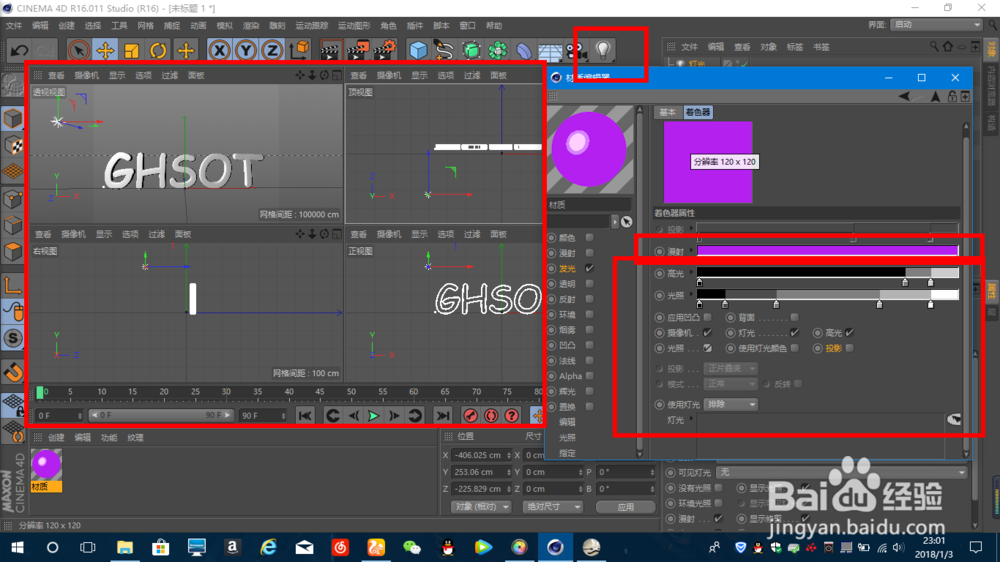Enable the 反射 channel checkbox
Screen dimensions: 1000x562
point(590,299)
